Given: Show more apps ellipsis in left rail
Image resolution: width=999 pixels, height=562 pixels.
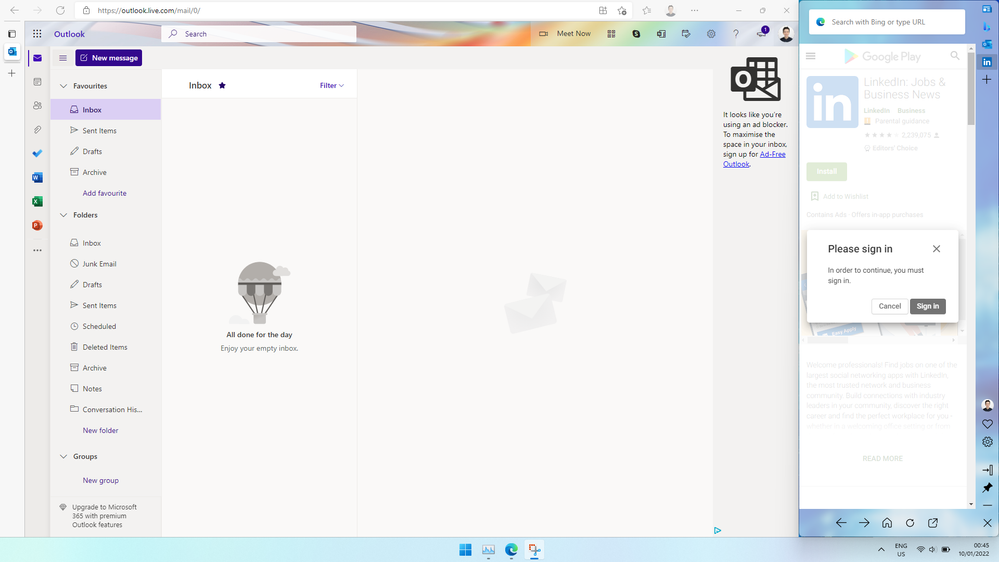Looking at the screenshot, I should pyautogui.click(x=38, y=250).
